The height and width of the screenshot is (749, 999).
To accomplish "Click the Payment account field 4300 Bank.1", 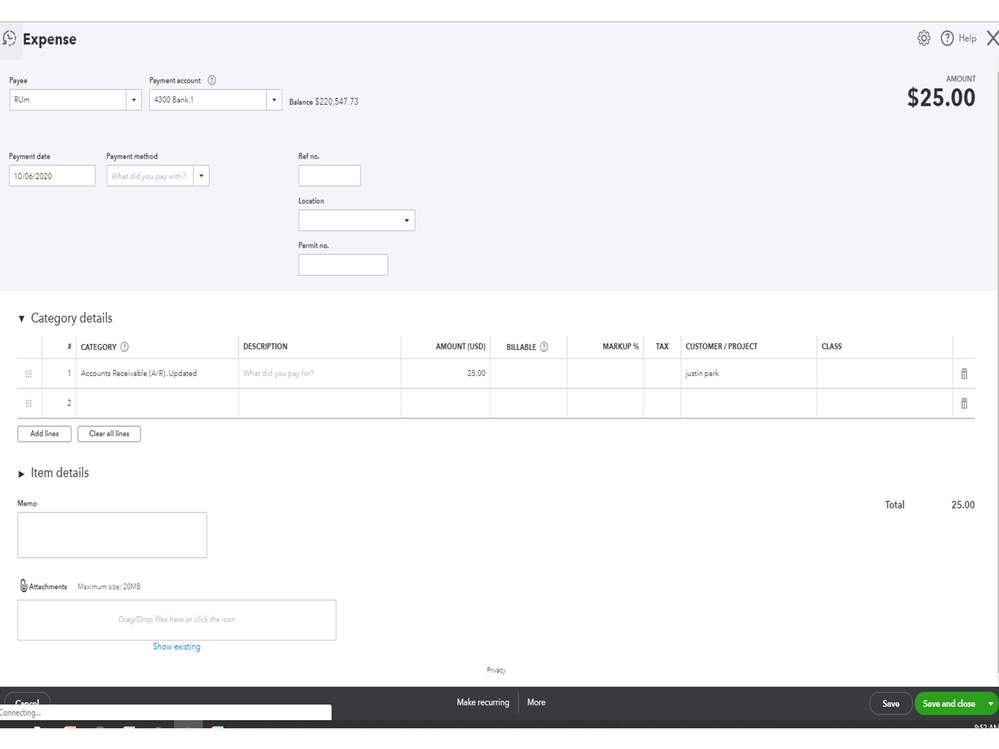I will (208, 100).
